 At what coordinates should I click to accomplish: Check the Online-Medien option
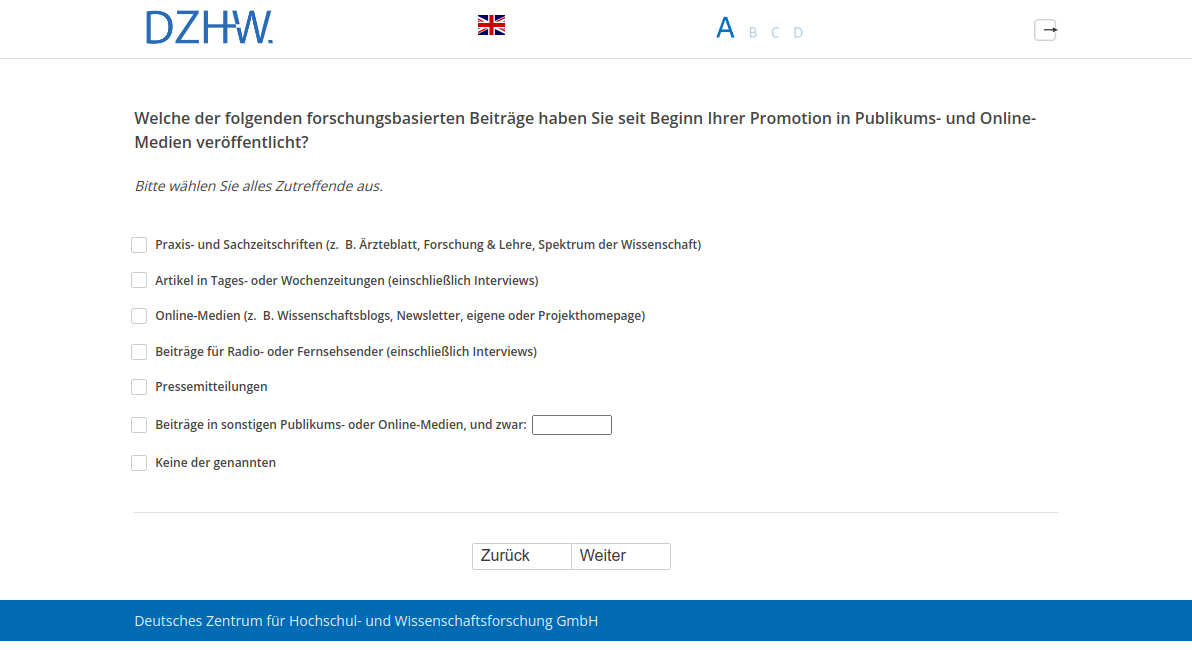click(x=139, y=316)
